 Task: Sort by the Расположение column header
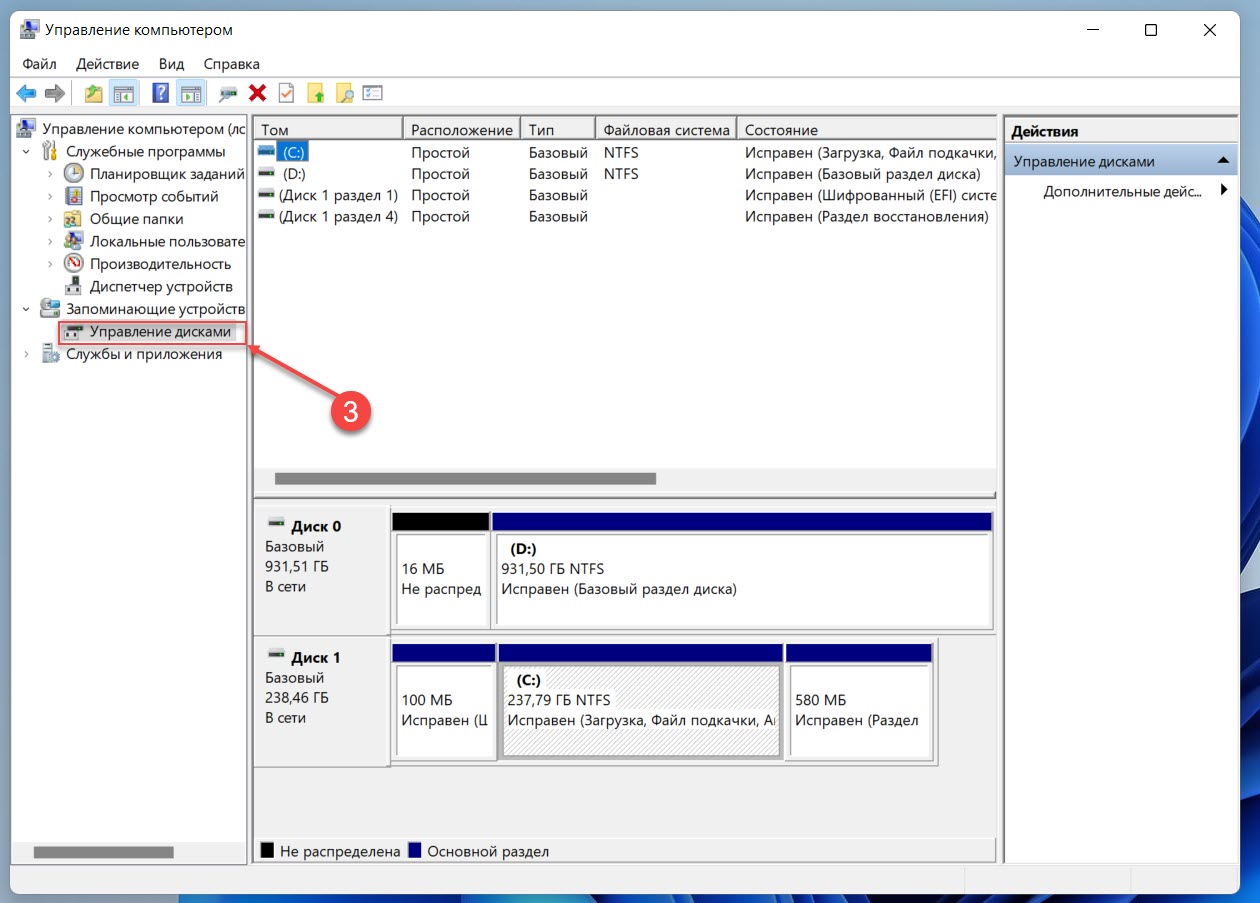pos(462,129)
